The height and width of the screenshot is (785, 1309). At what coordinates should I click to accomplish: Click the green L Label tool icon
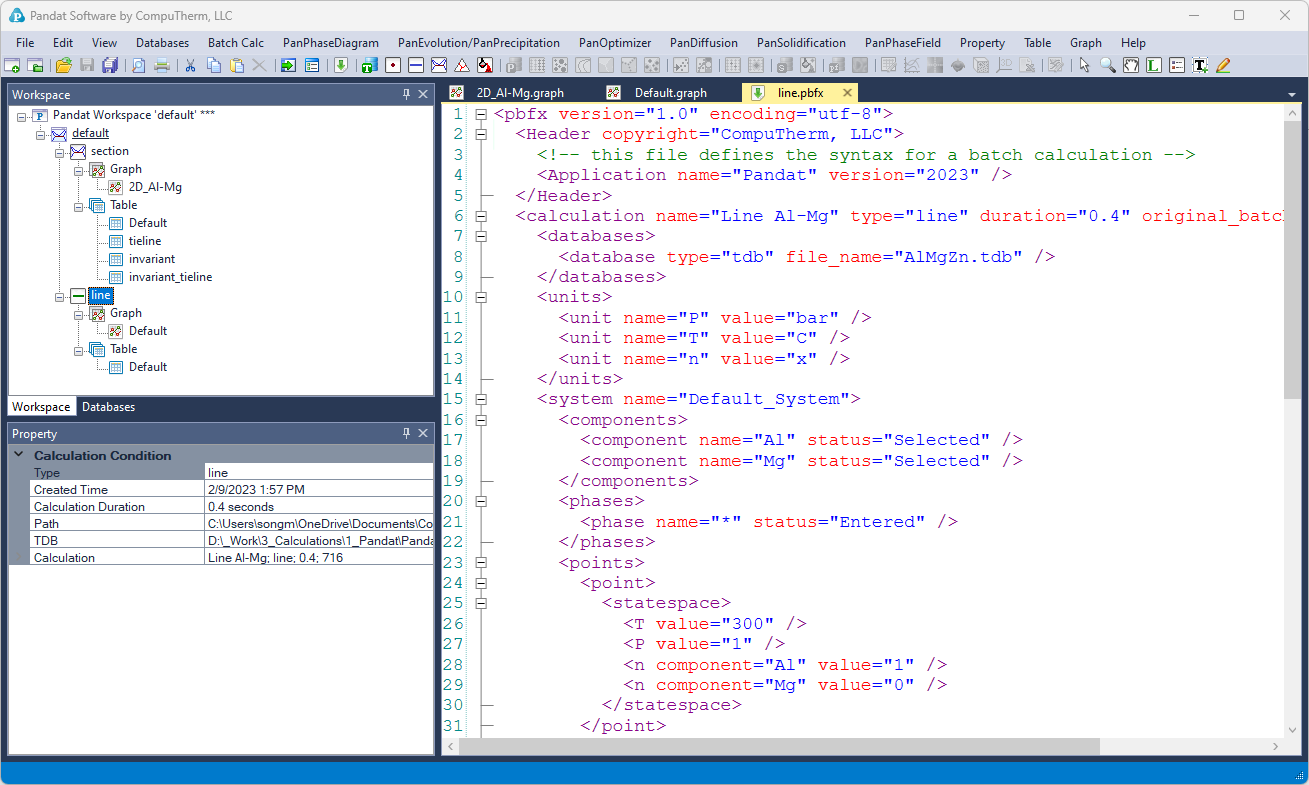1153,66
